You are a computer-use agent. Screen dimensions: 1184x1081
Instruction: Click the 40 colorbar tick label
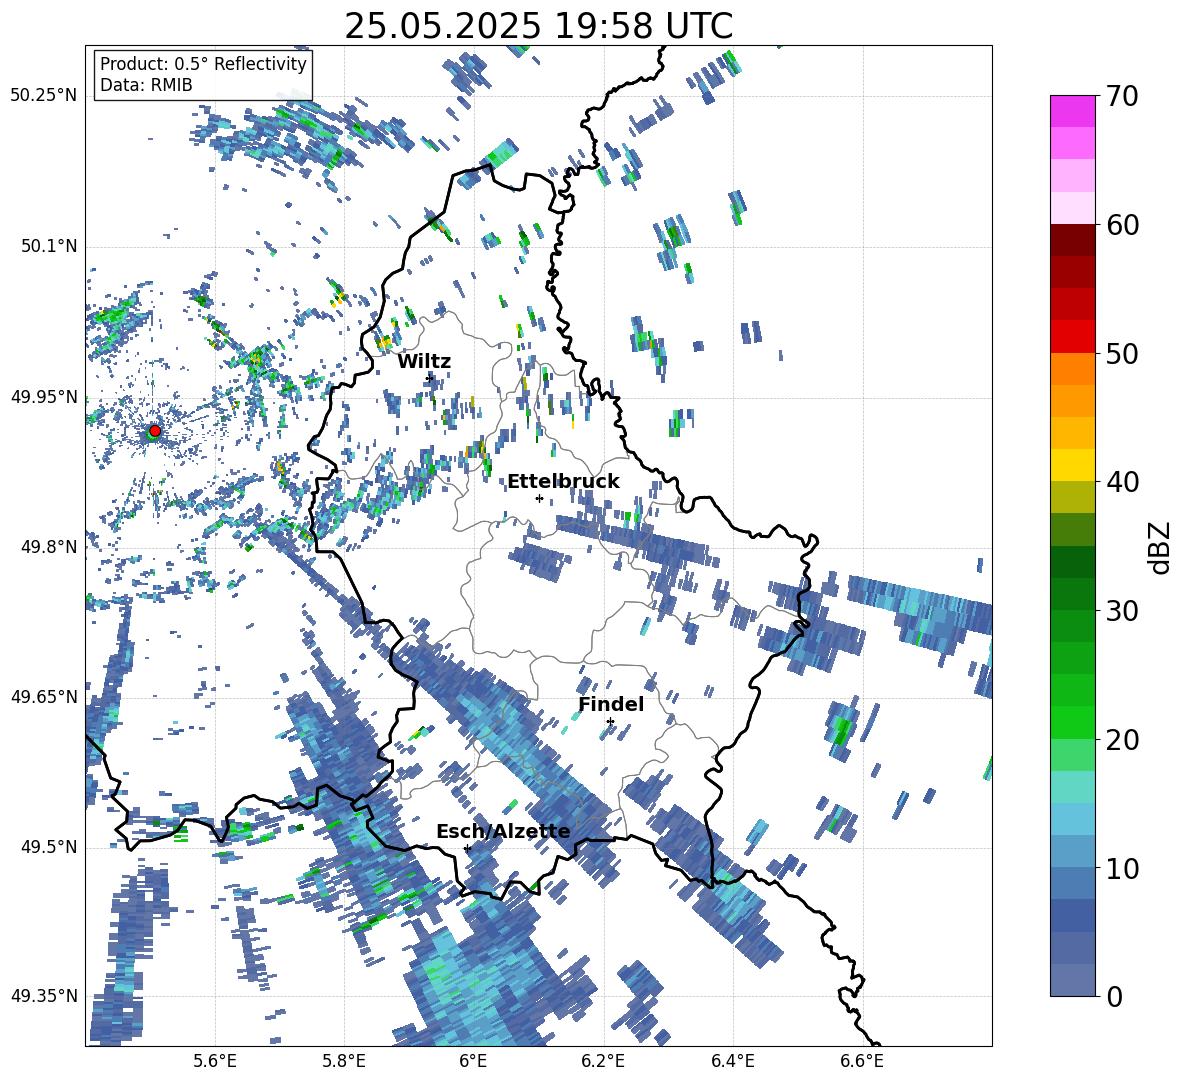(1123, 482)
